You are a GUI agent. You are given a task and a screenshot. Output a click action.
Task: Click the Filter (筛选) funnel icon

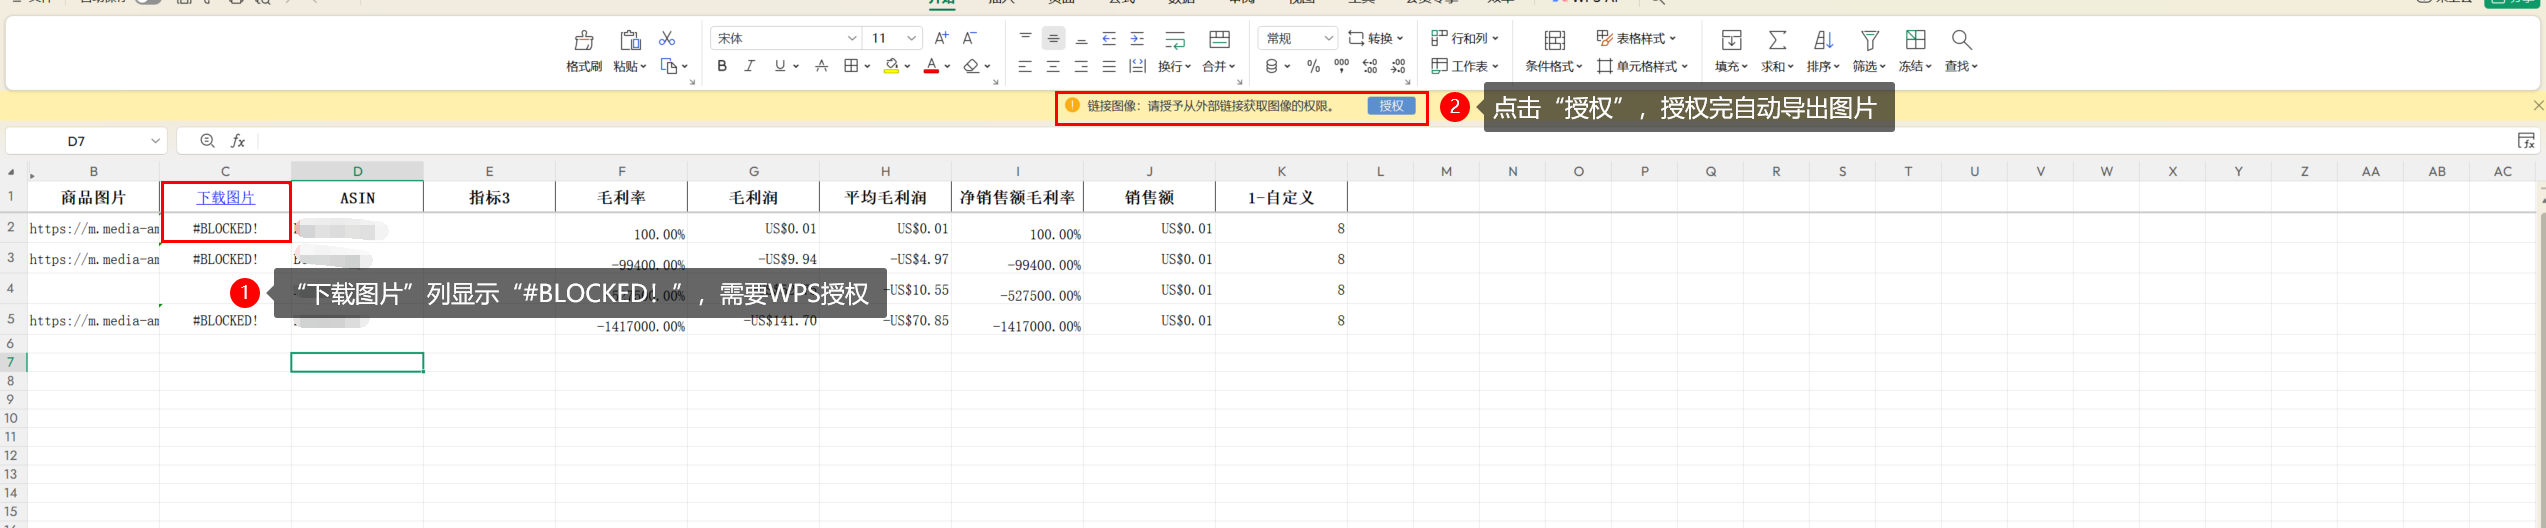1869,40
